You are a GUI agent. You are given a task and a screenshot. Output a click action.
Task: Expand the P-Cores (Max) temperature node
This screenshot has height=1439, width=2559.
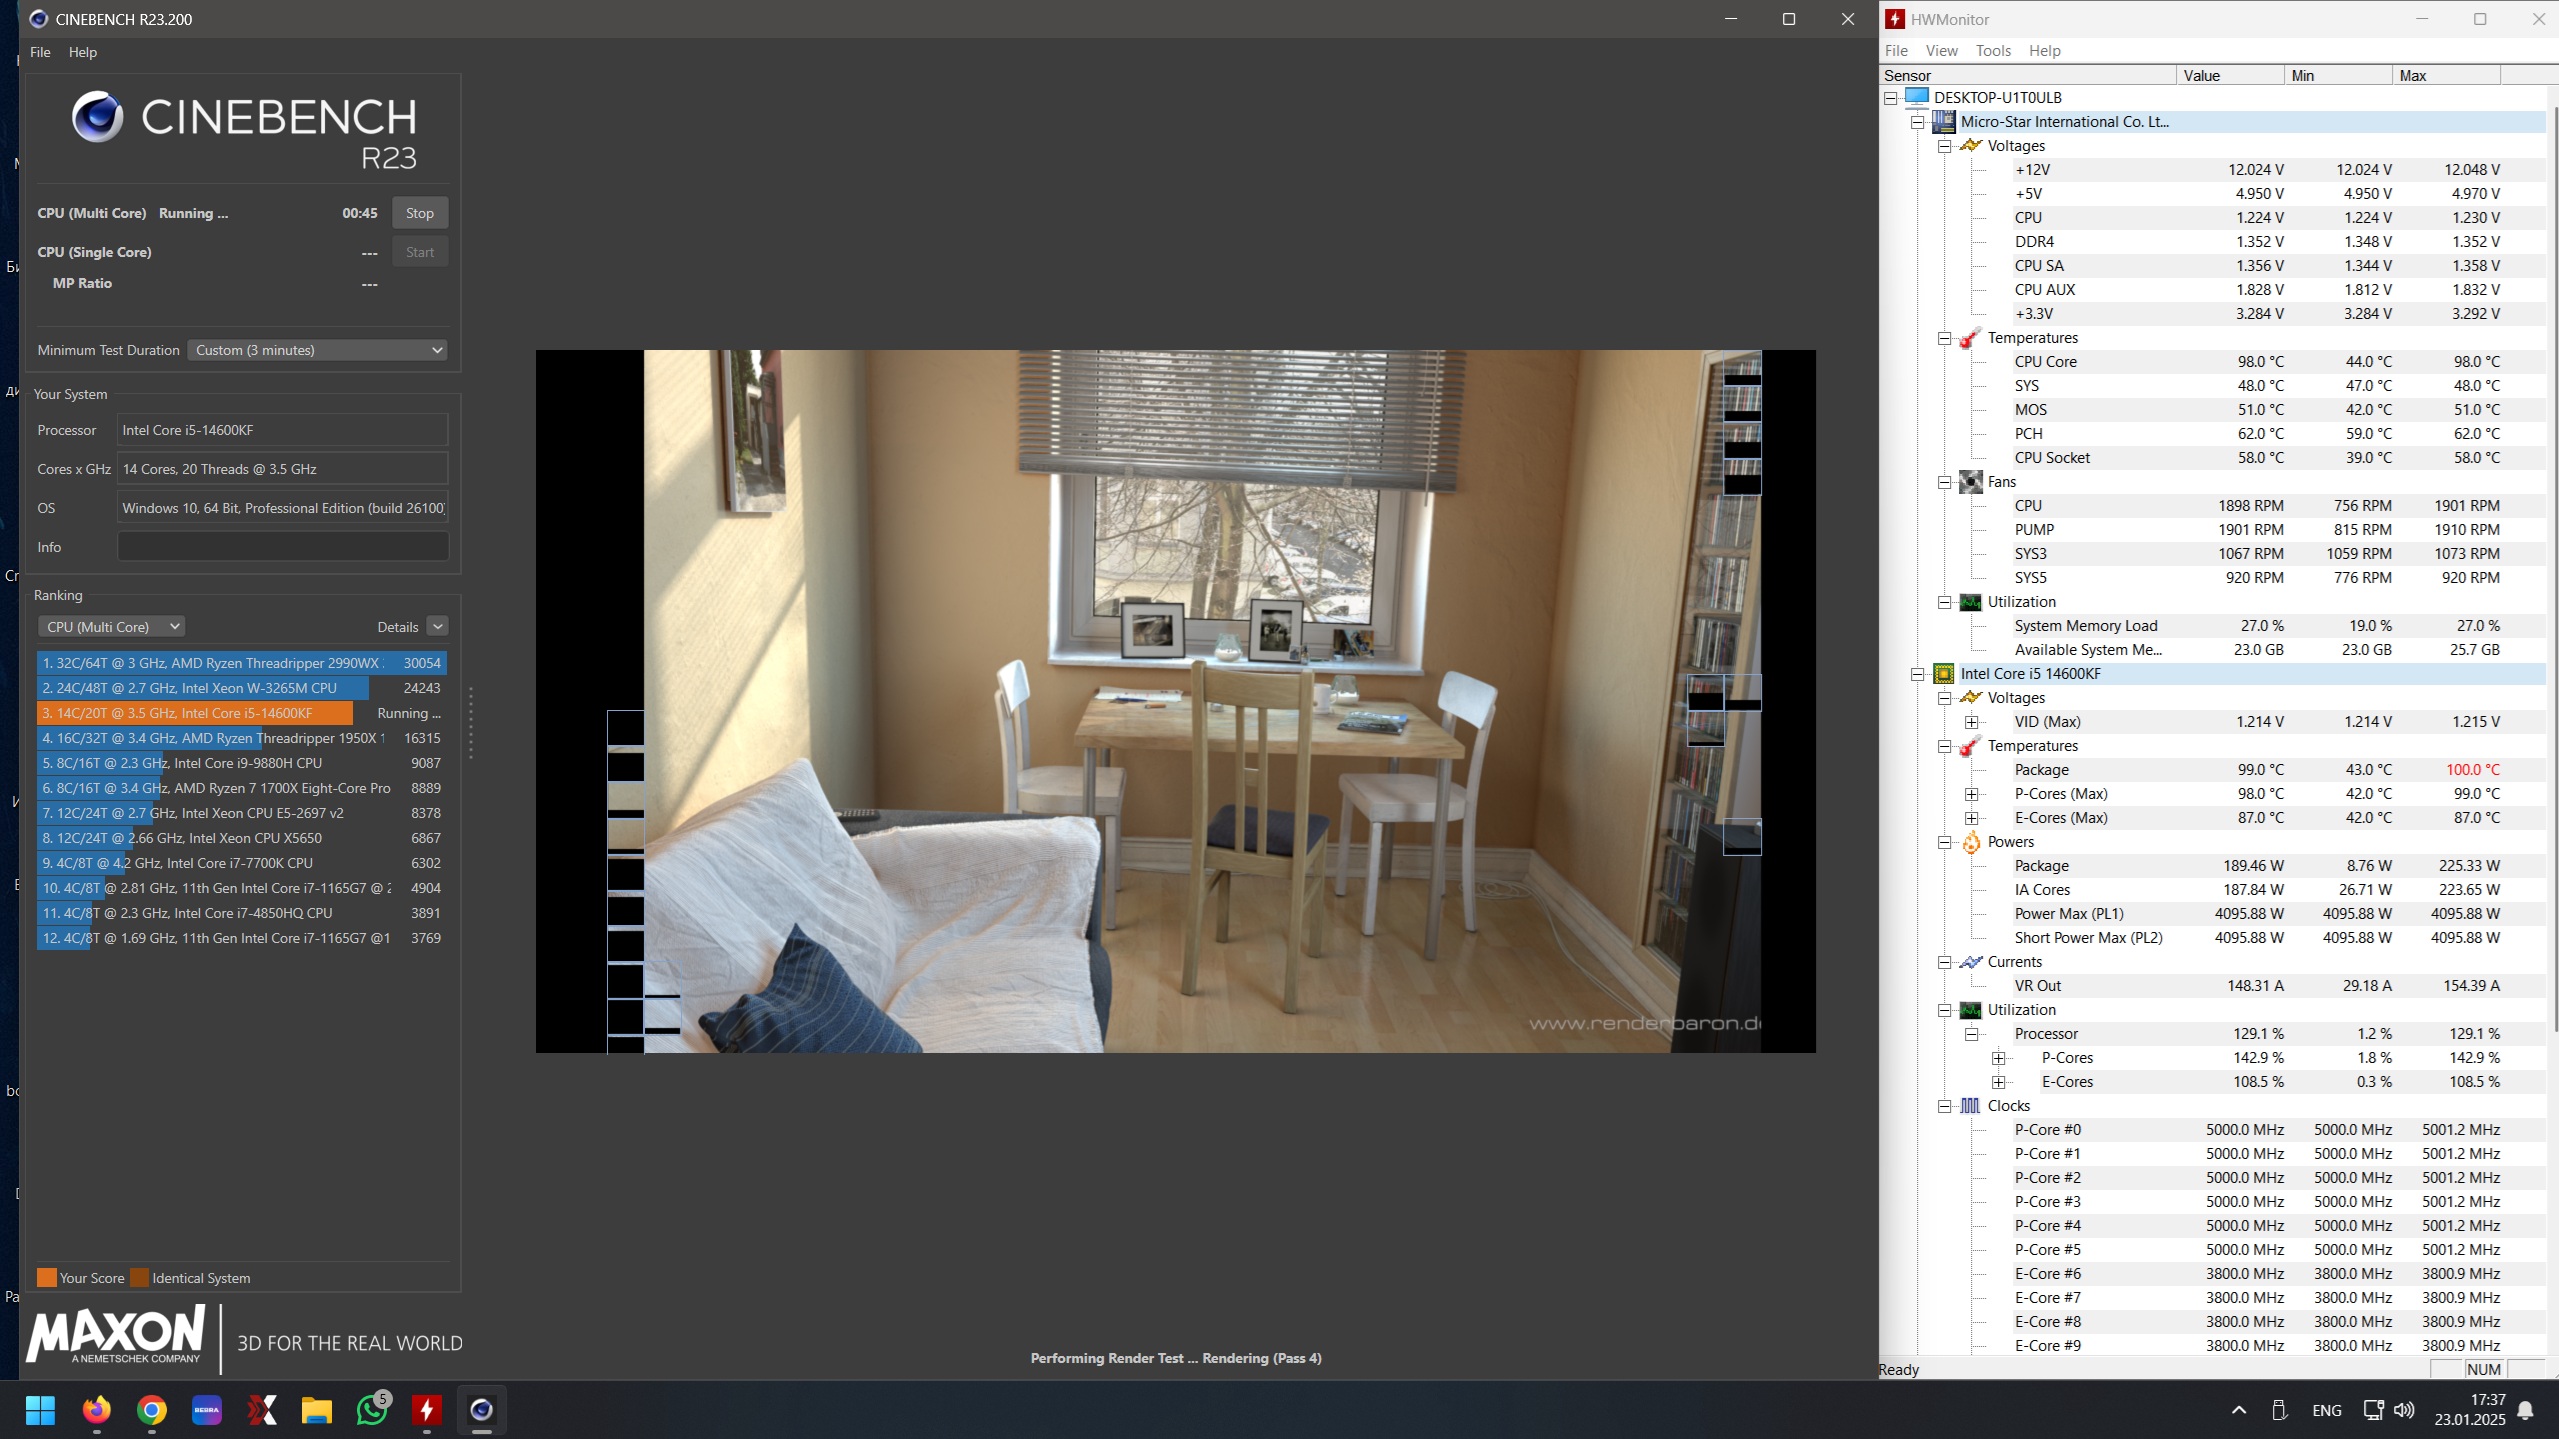[x=1972, y=794]
